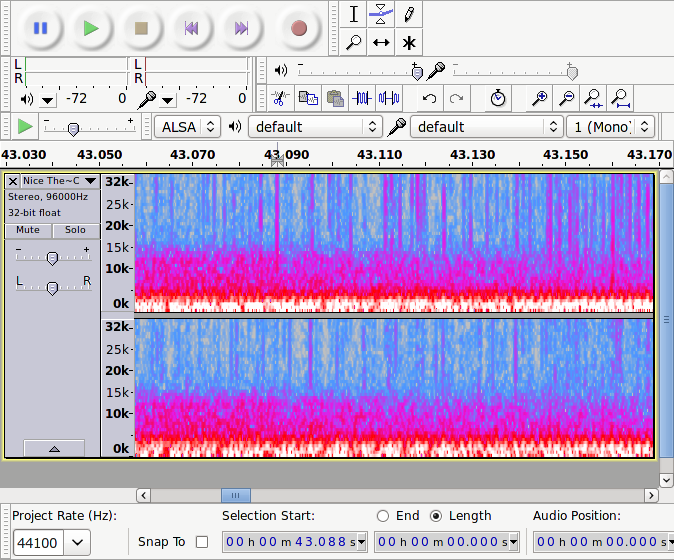Click the Undo arrow
Image resolution: width=674 pixels, height=560 pixels.
[x=429, y=98]
